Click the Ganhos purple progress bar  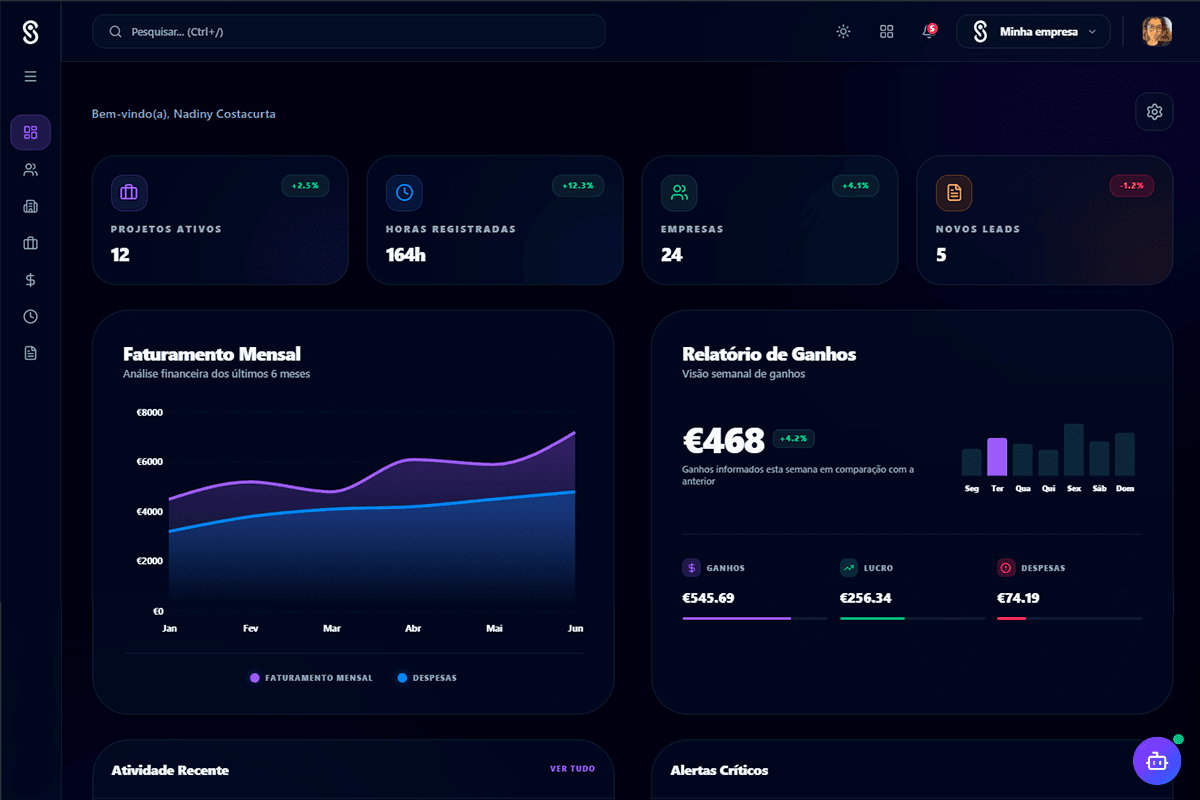click(737, 619)
